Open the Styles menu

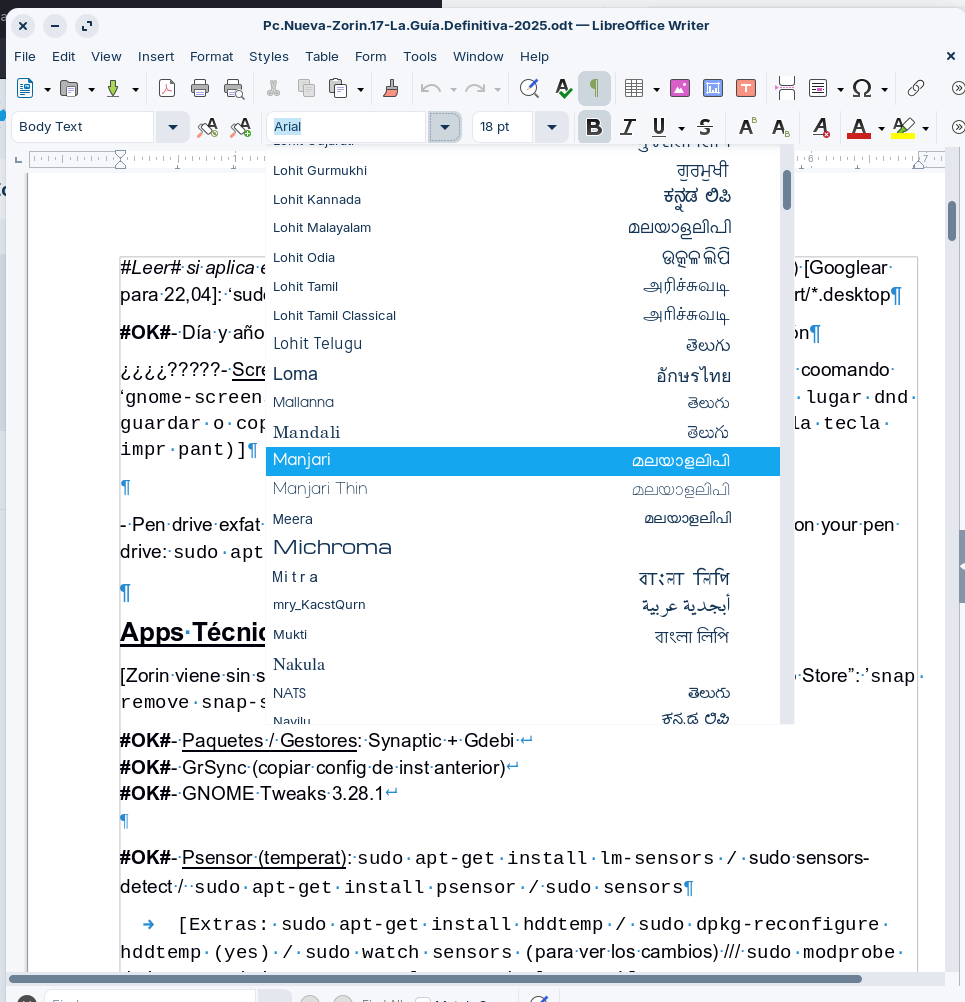point(269,57)
